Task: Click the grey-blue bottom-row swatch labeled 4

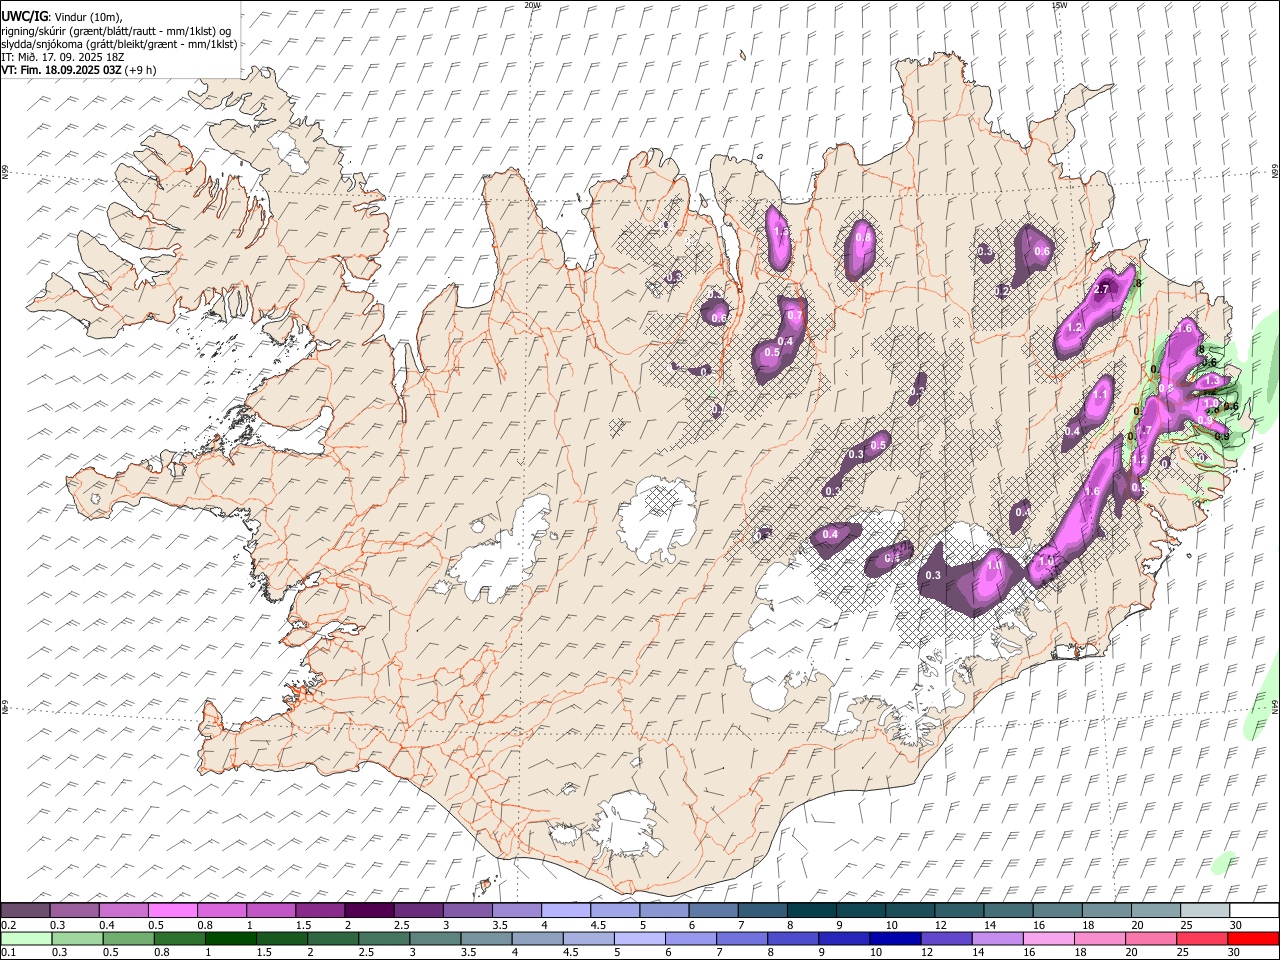Action: 537,939
